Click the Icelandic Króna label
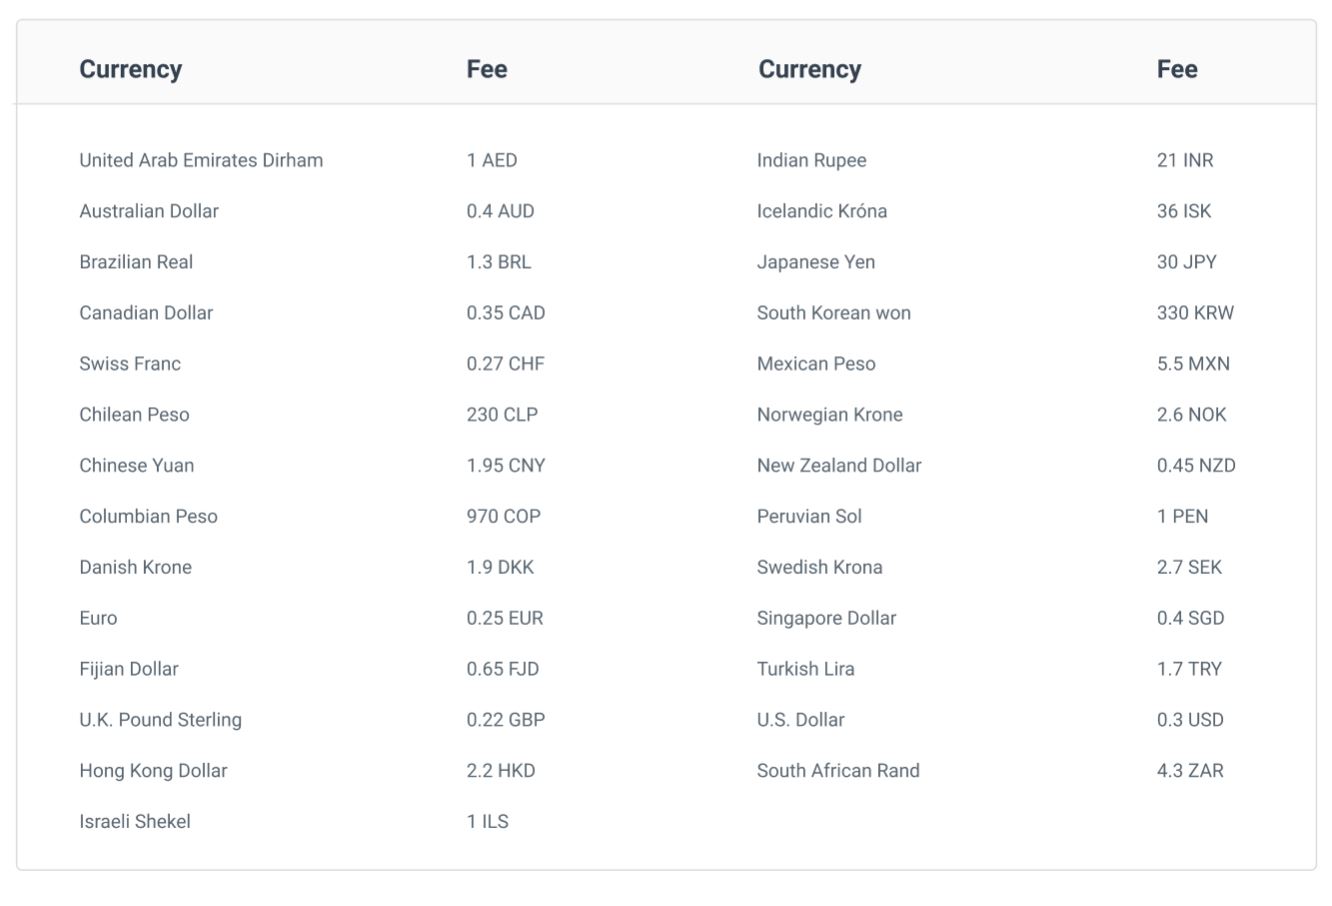Image resolution: width=1332 pixels, height=906 pixels. (x=822, y=211)
